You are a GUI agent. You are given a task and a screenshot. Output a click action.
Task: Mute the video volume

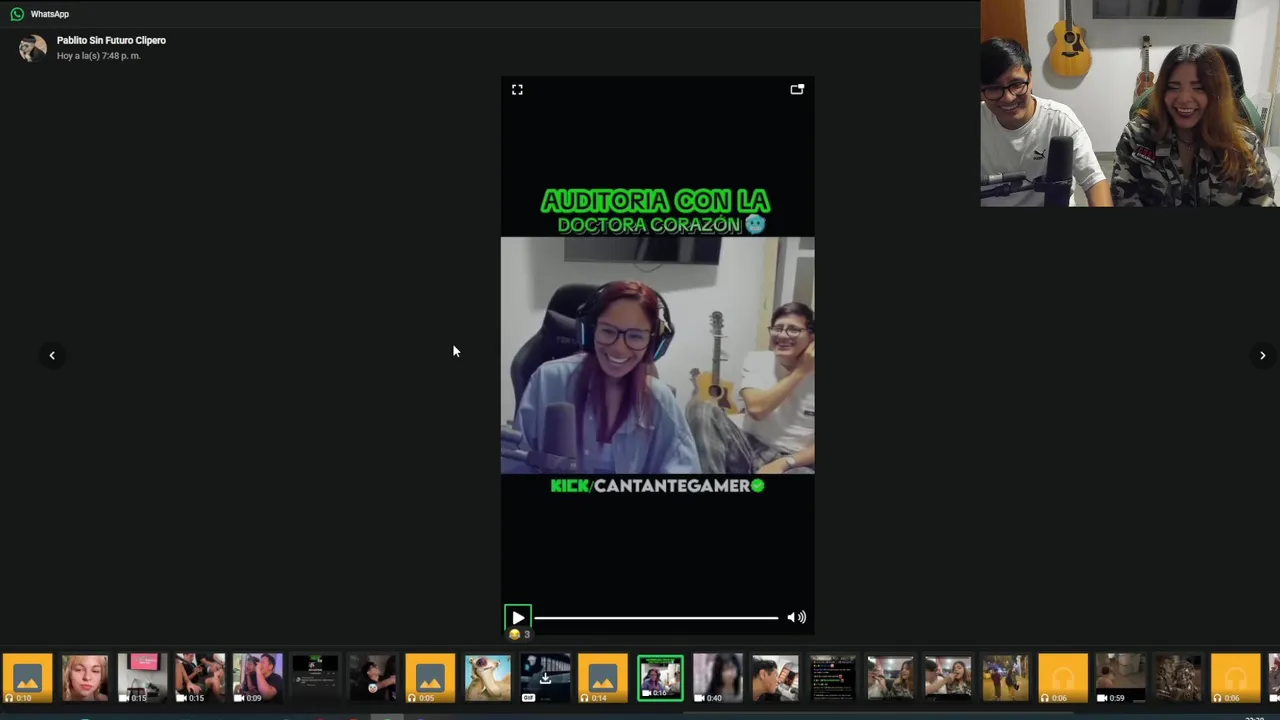(x=796, y=617)
